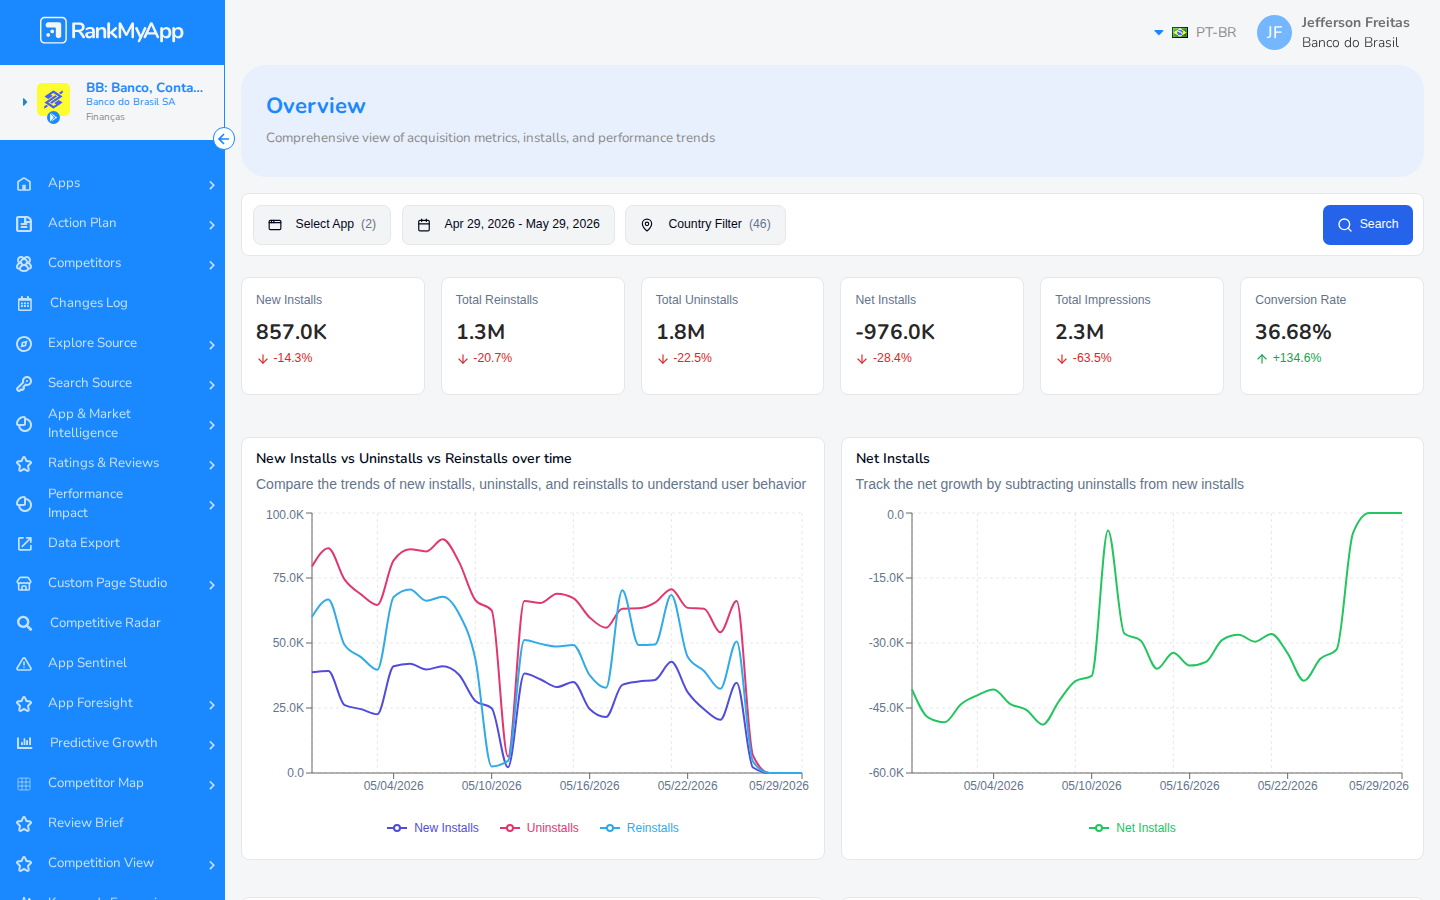Viewport: 1440px width, 900px height.
Task: Open the Select App dropdown
Action: 322,225
